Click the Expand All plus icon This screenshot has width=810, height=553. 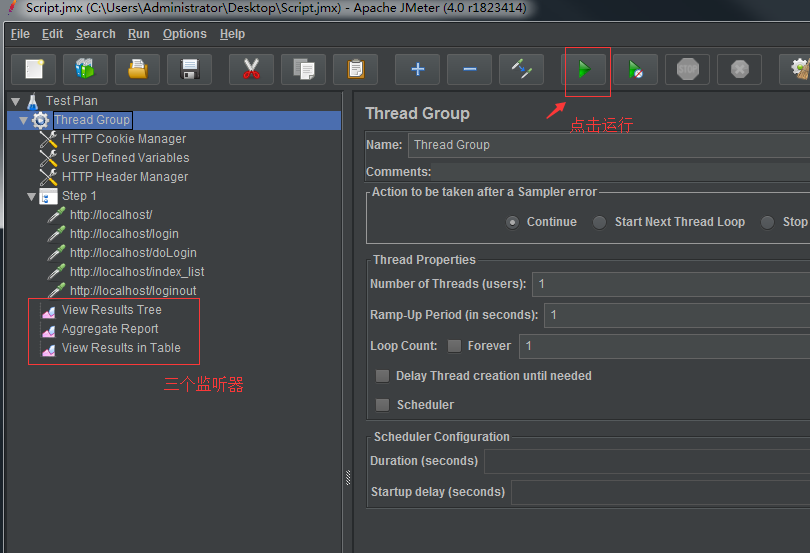[x=417, y=69]
